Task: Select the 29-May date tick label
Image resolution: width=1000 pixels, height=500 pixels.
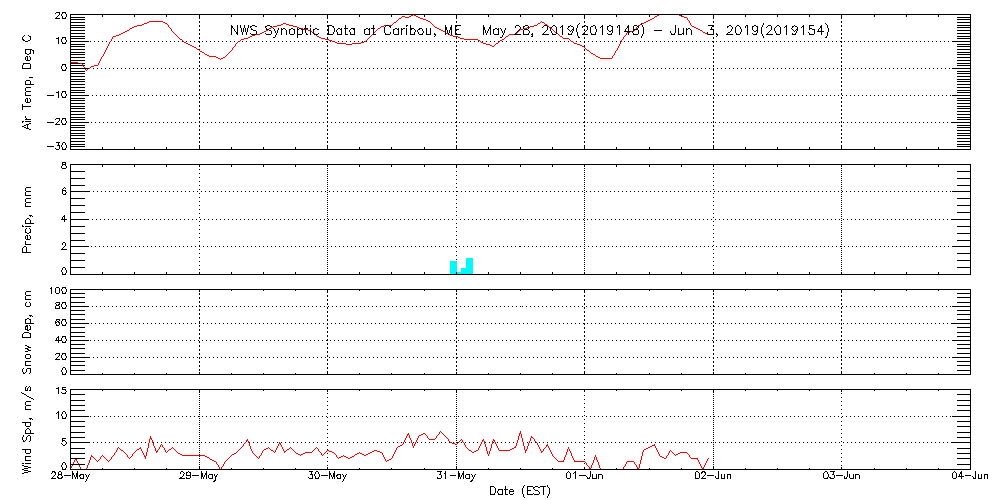Action: 199,476
